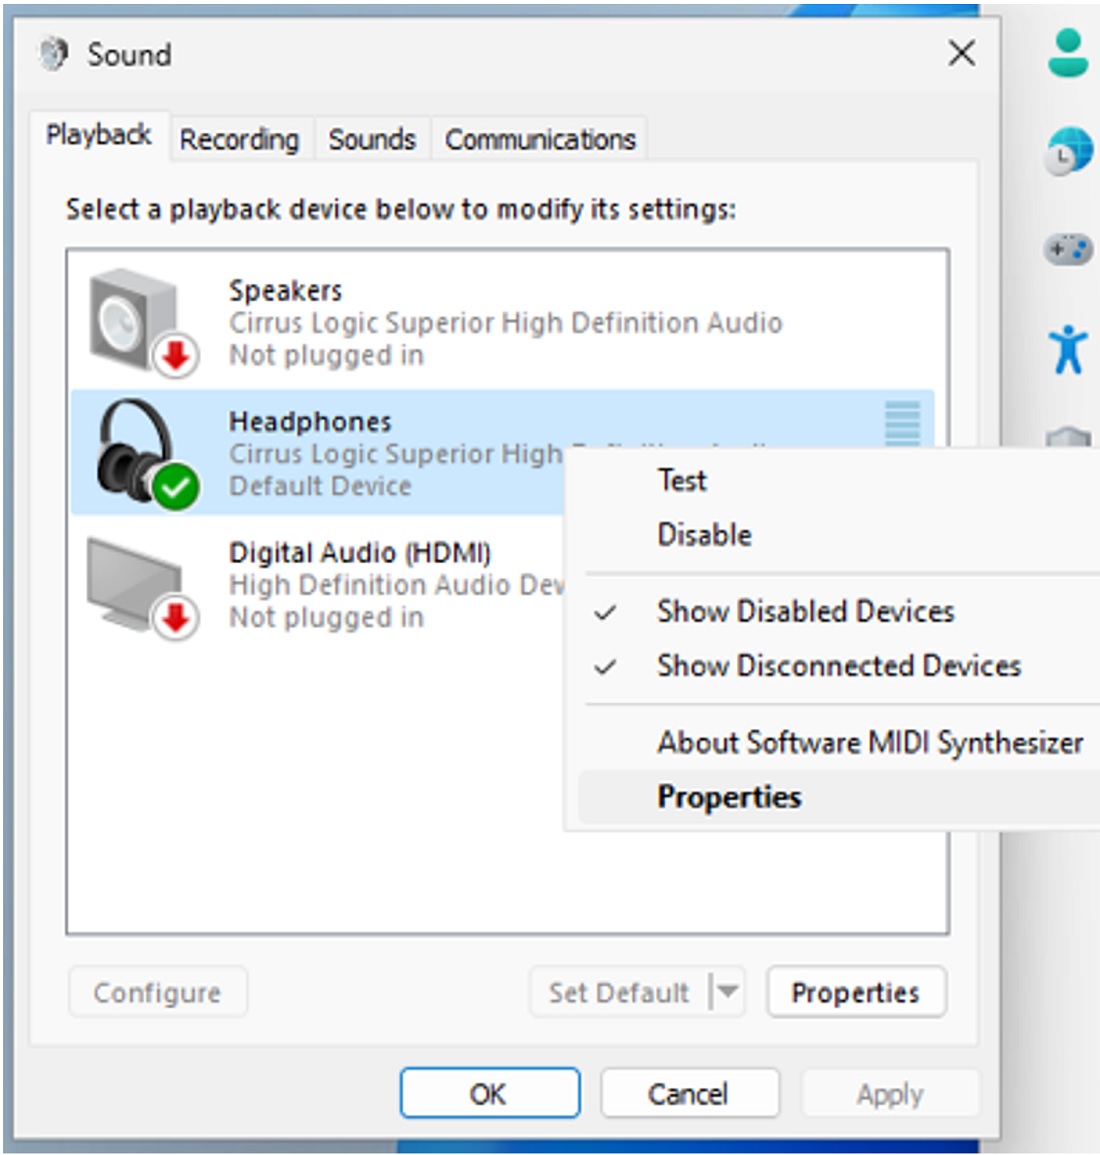1100x1155 pixels.
Task: Switch to the Recording tab
Action: coord(239,139)
